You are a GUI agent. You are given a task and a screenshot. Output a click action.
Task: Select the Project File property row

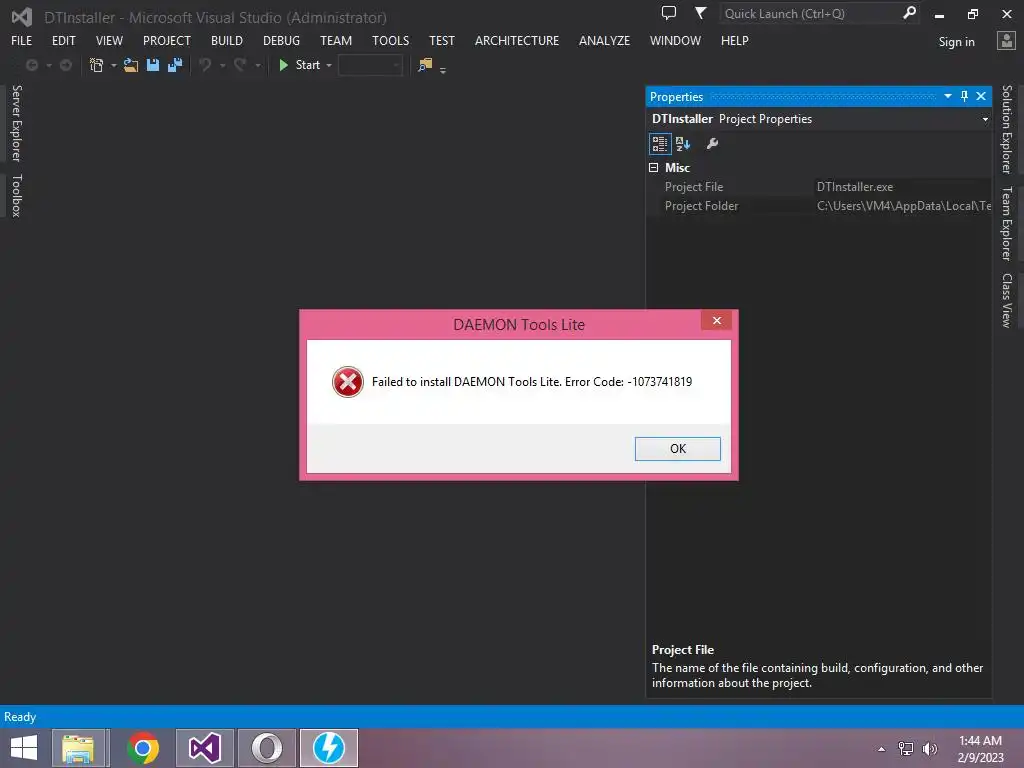pos(819,187)
